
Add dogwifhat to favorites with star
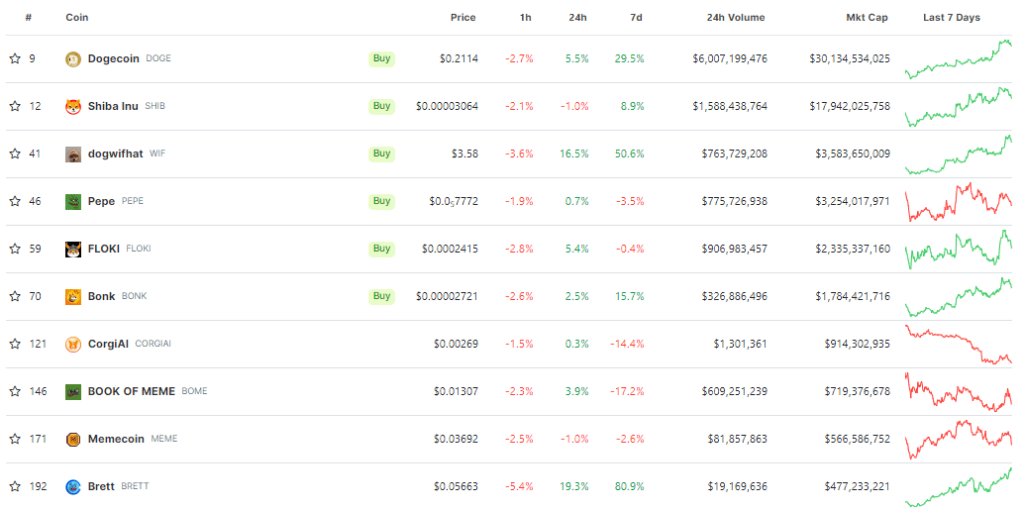pyautogui.click(x=14, y=154)
